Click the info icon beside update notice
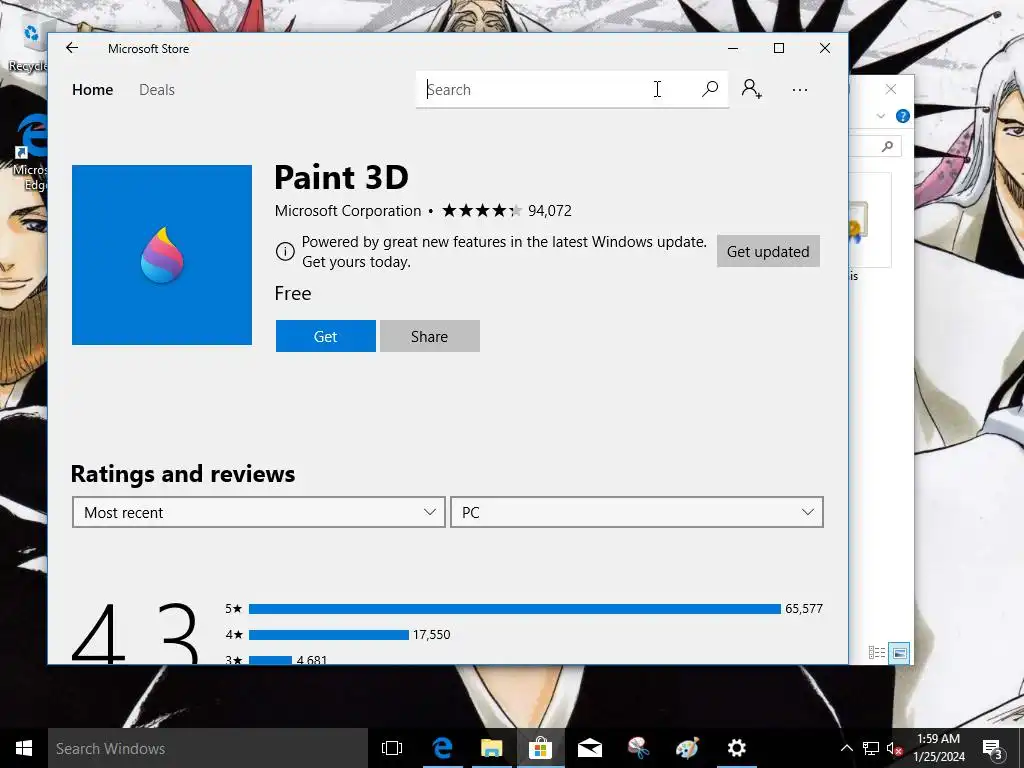Image resolution: width=1024 pixels, height=768 pixels. 285,251
